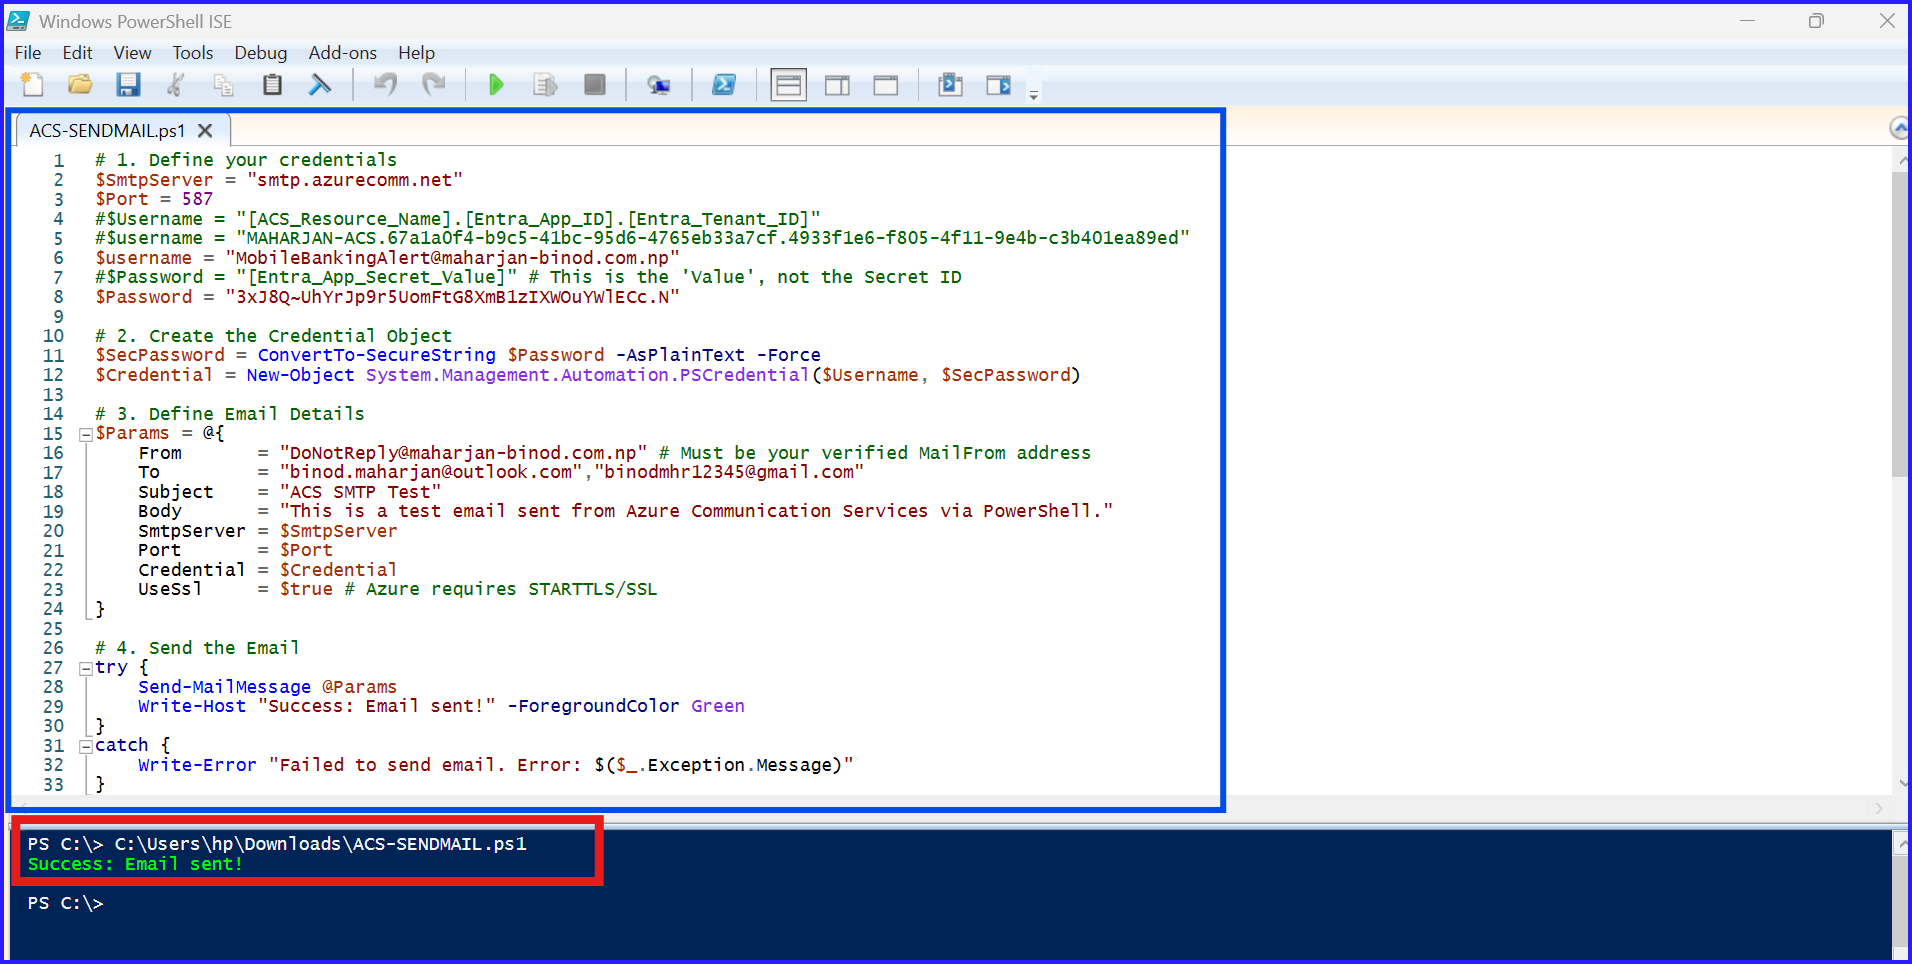Toggle Show Script Pane Right layout
The width and height of the screenshot is (1912, 964).
pyautogui.click(x=837, y=85)
